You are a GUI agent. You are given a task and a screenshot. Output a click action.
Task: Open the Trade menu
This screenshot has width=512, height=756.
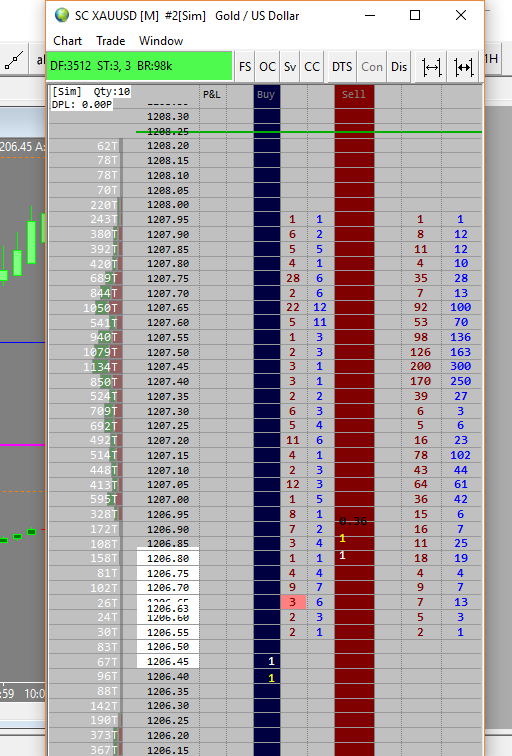(110, 41)
